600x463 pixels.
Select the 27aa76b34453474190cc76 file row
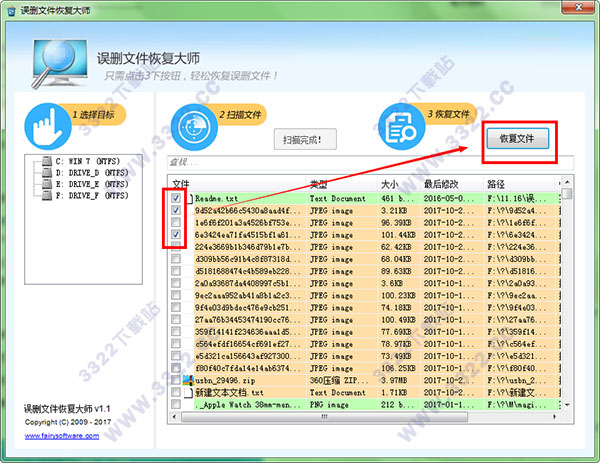(365, 320)
